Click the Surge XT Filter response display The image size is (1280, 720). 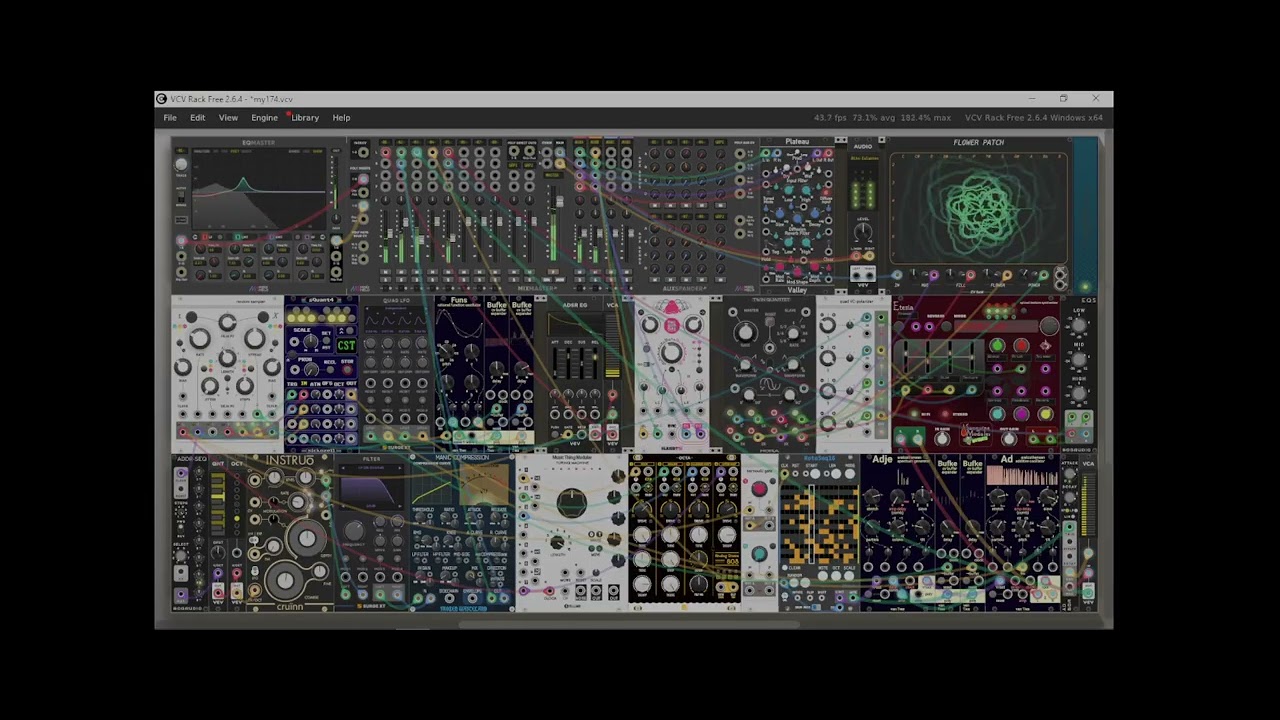click(371, 488)
